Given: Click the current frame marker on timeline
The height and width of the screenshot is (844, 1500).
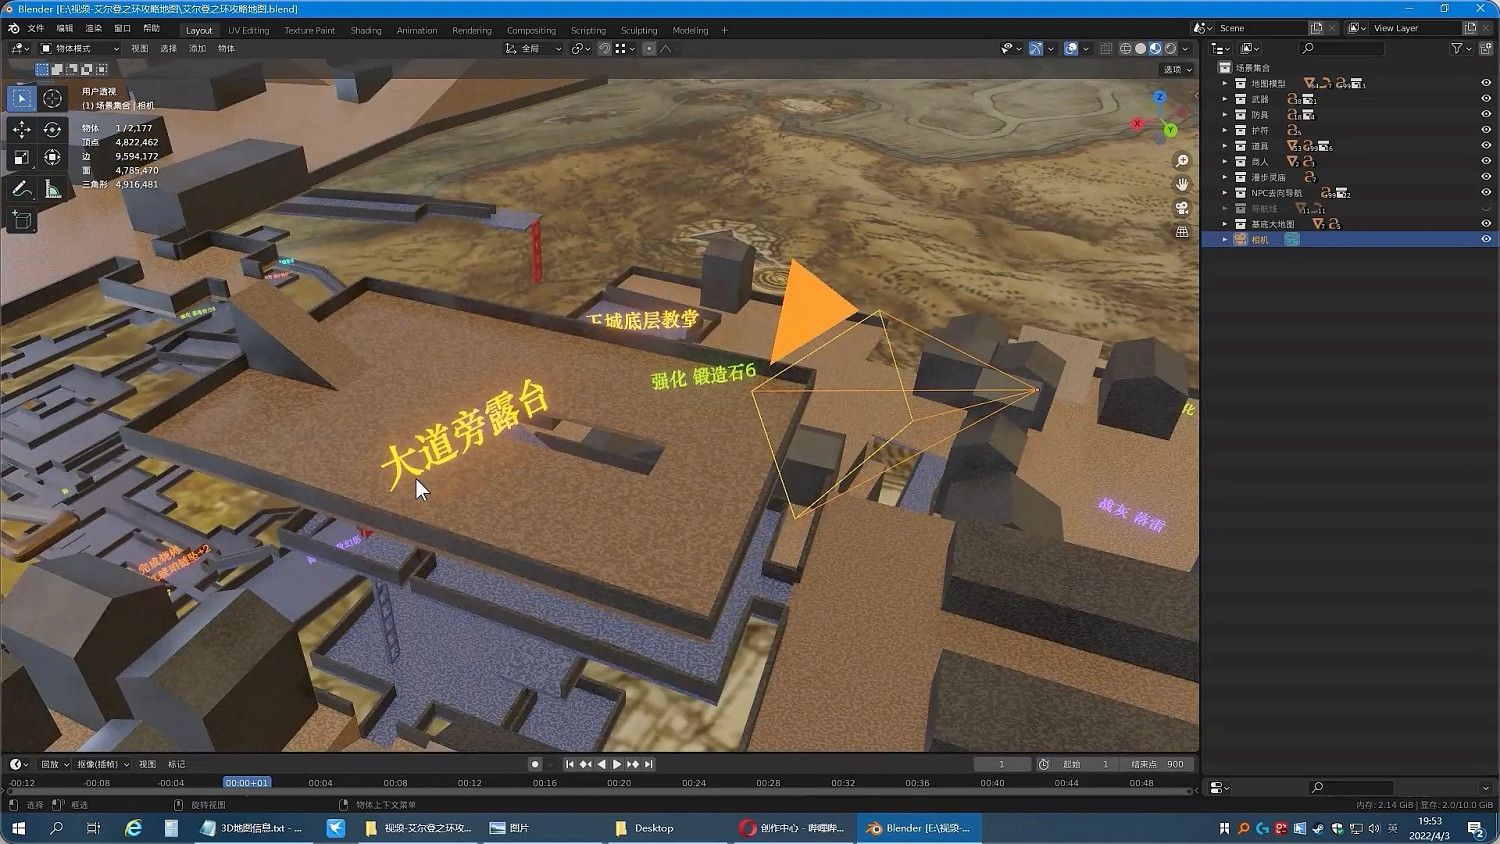Looking at the screenshot, I should point(246,783).
